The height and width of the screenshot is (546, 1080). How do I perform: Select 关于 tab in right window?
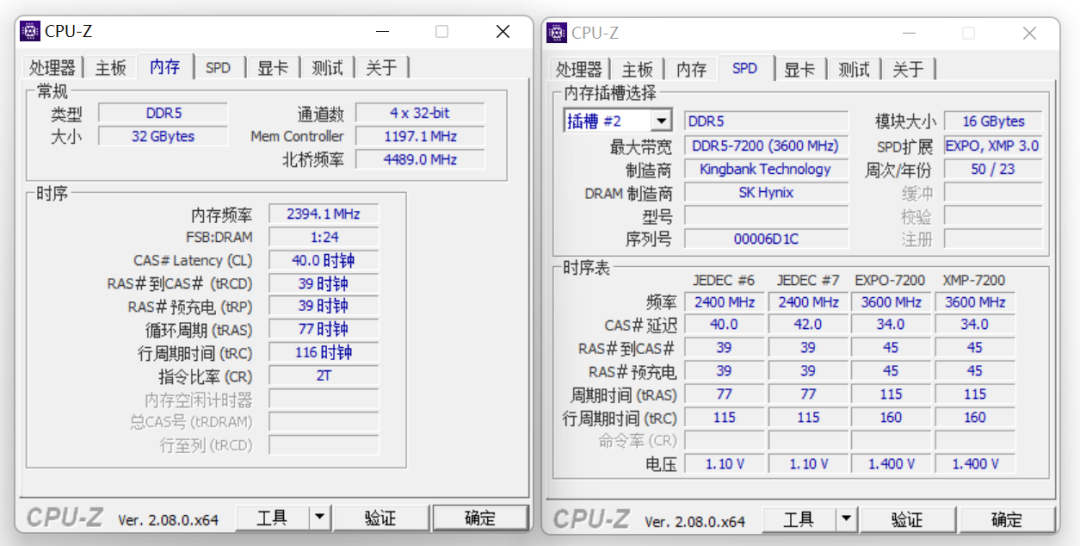tap(908, 70)
